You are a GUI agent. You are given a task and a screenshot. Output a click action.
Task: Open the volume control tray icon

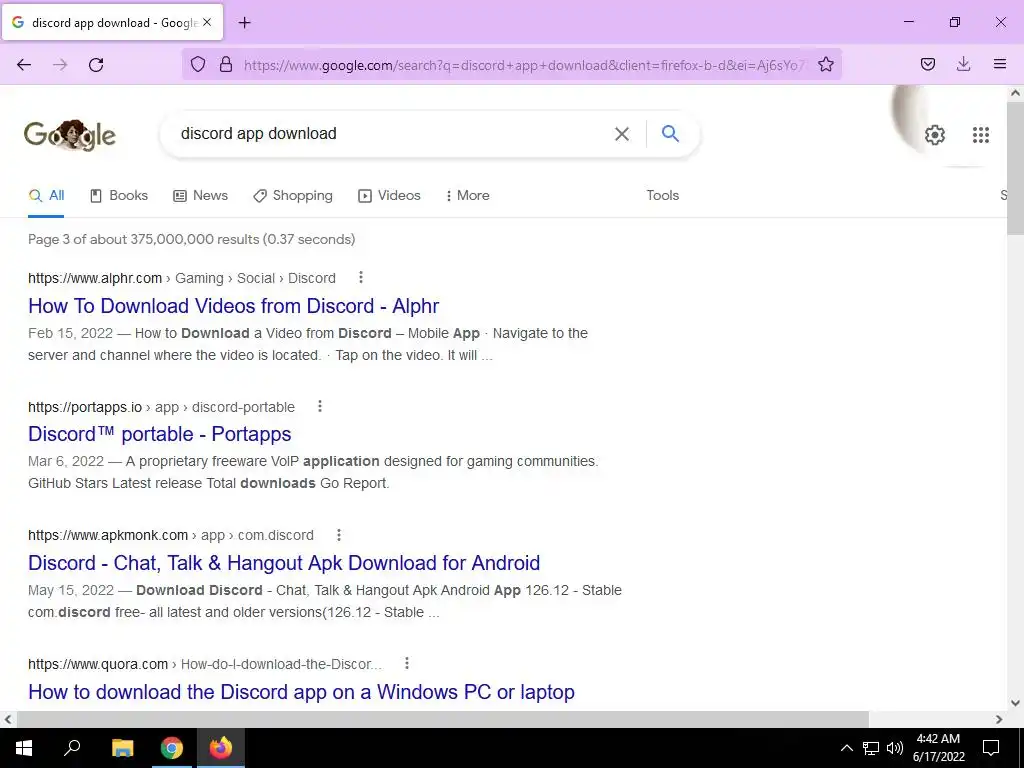pyautogui.click(x=895, y=748)
